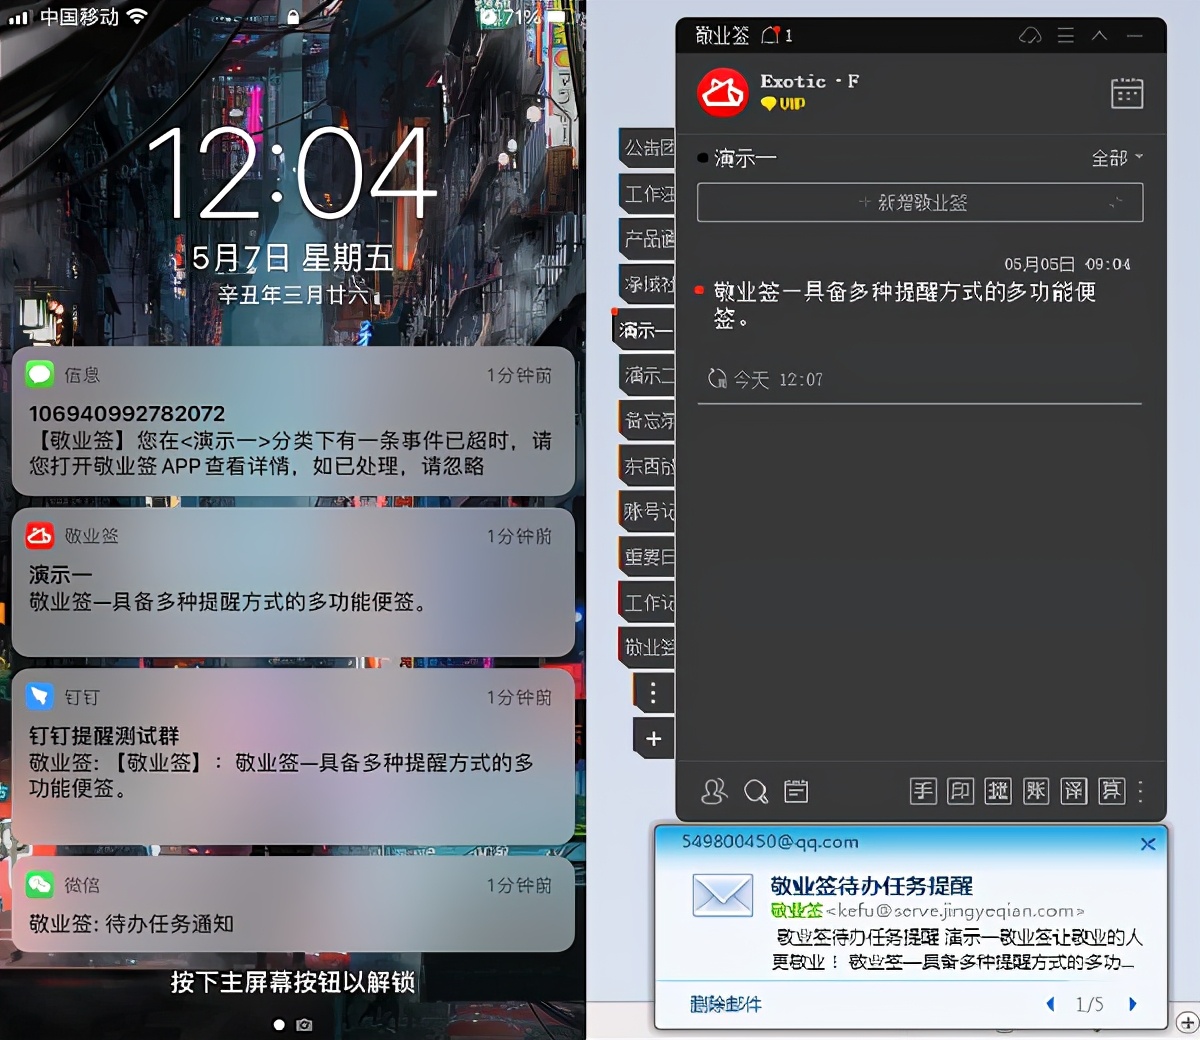Click the notification bell showing 1
1200x1040 pixels.
(772, 34)
